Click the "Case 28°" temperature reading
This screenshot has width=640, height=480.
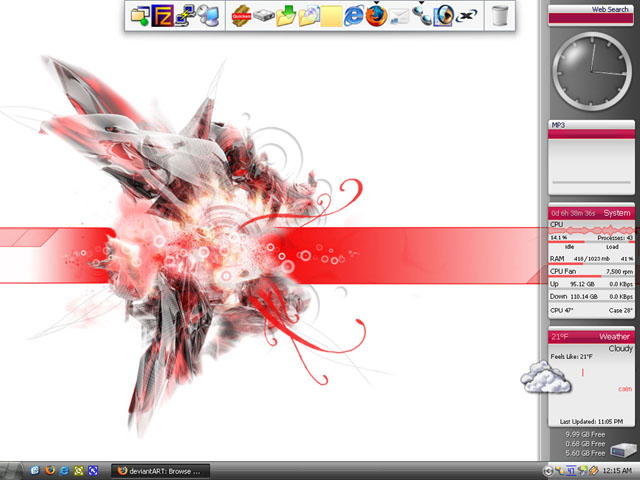(x=620, y=311)
